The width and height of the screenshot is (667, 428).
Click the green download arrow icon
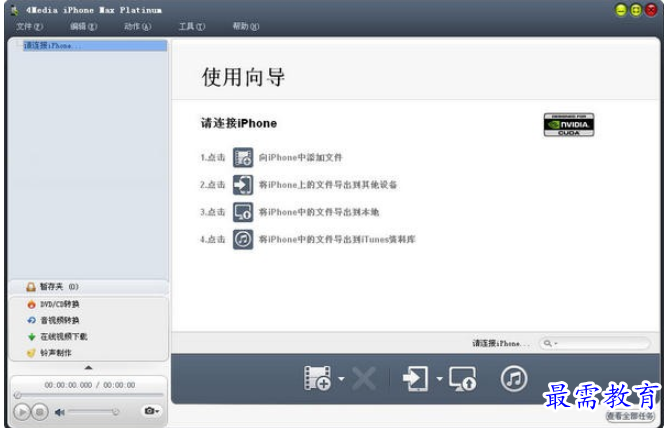point(31,337)
